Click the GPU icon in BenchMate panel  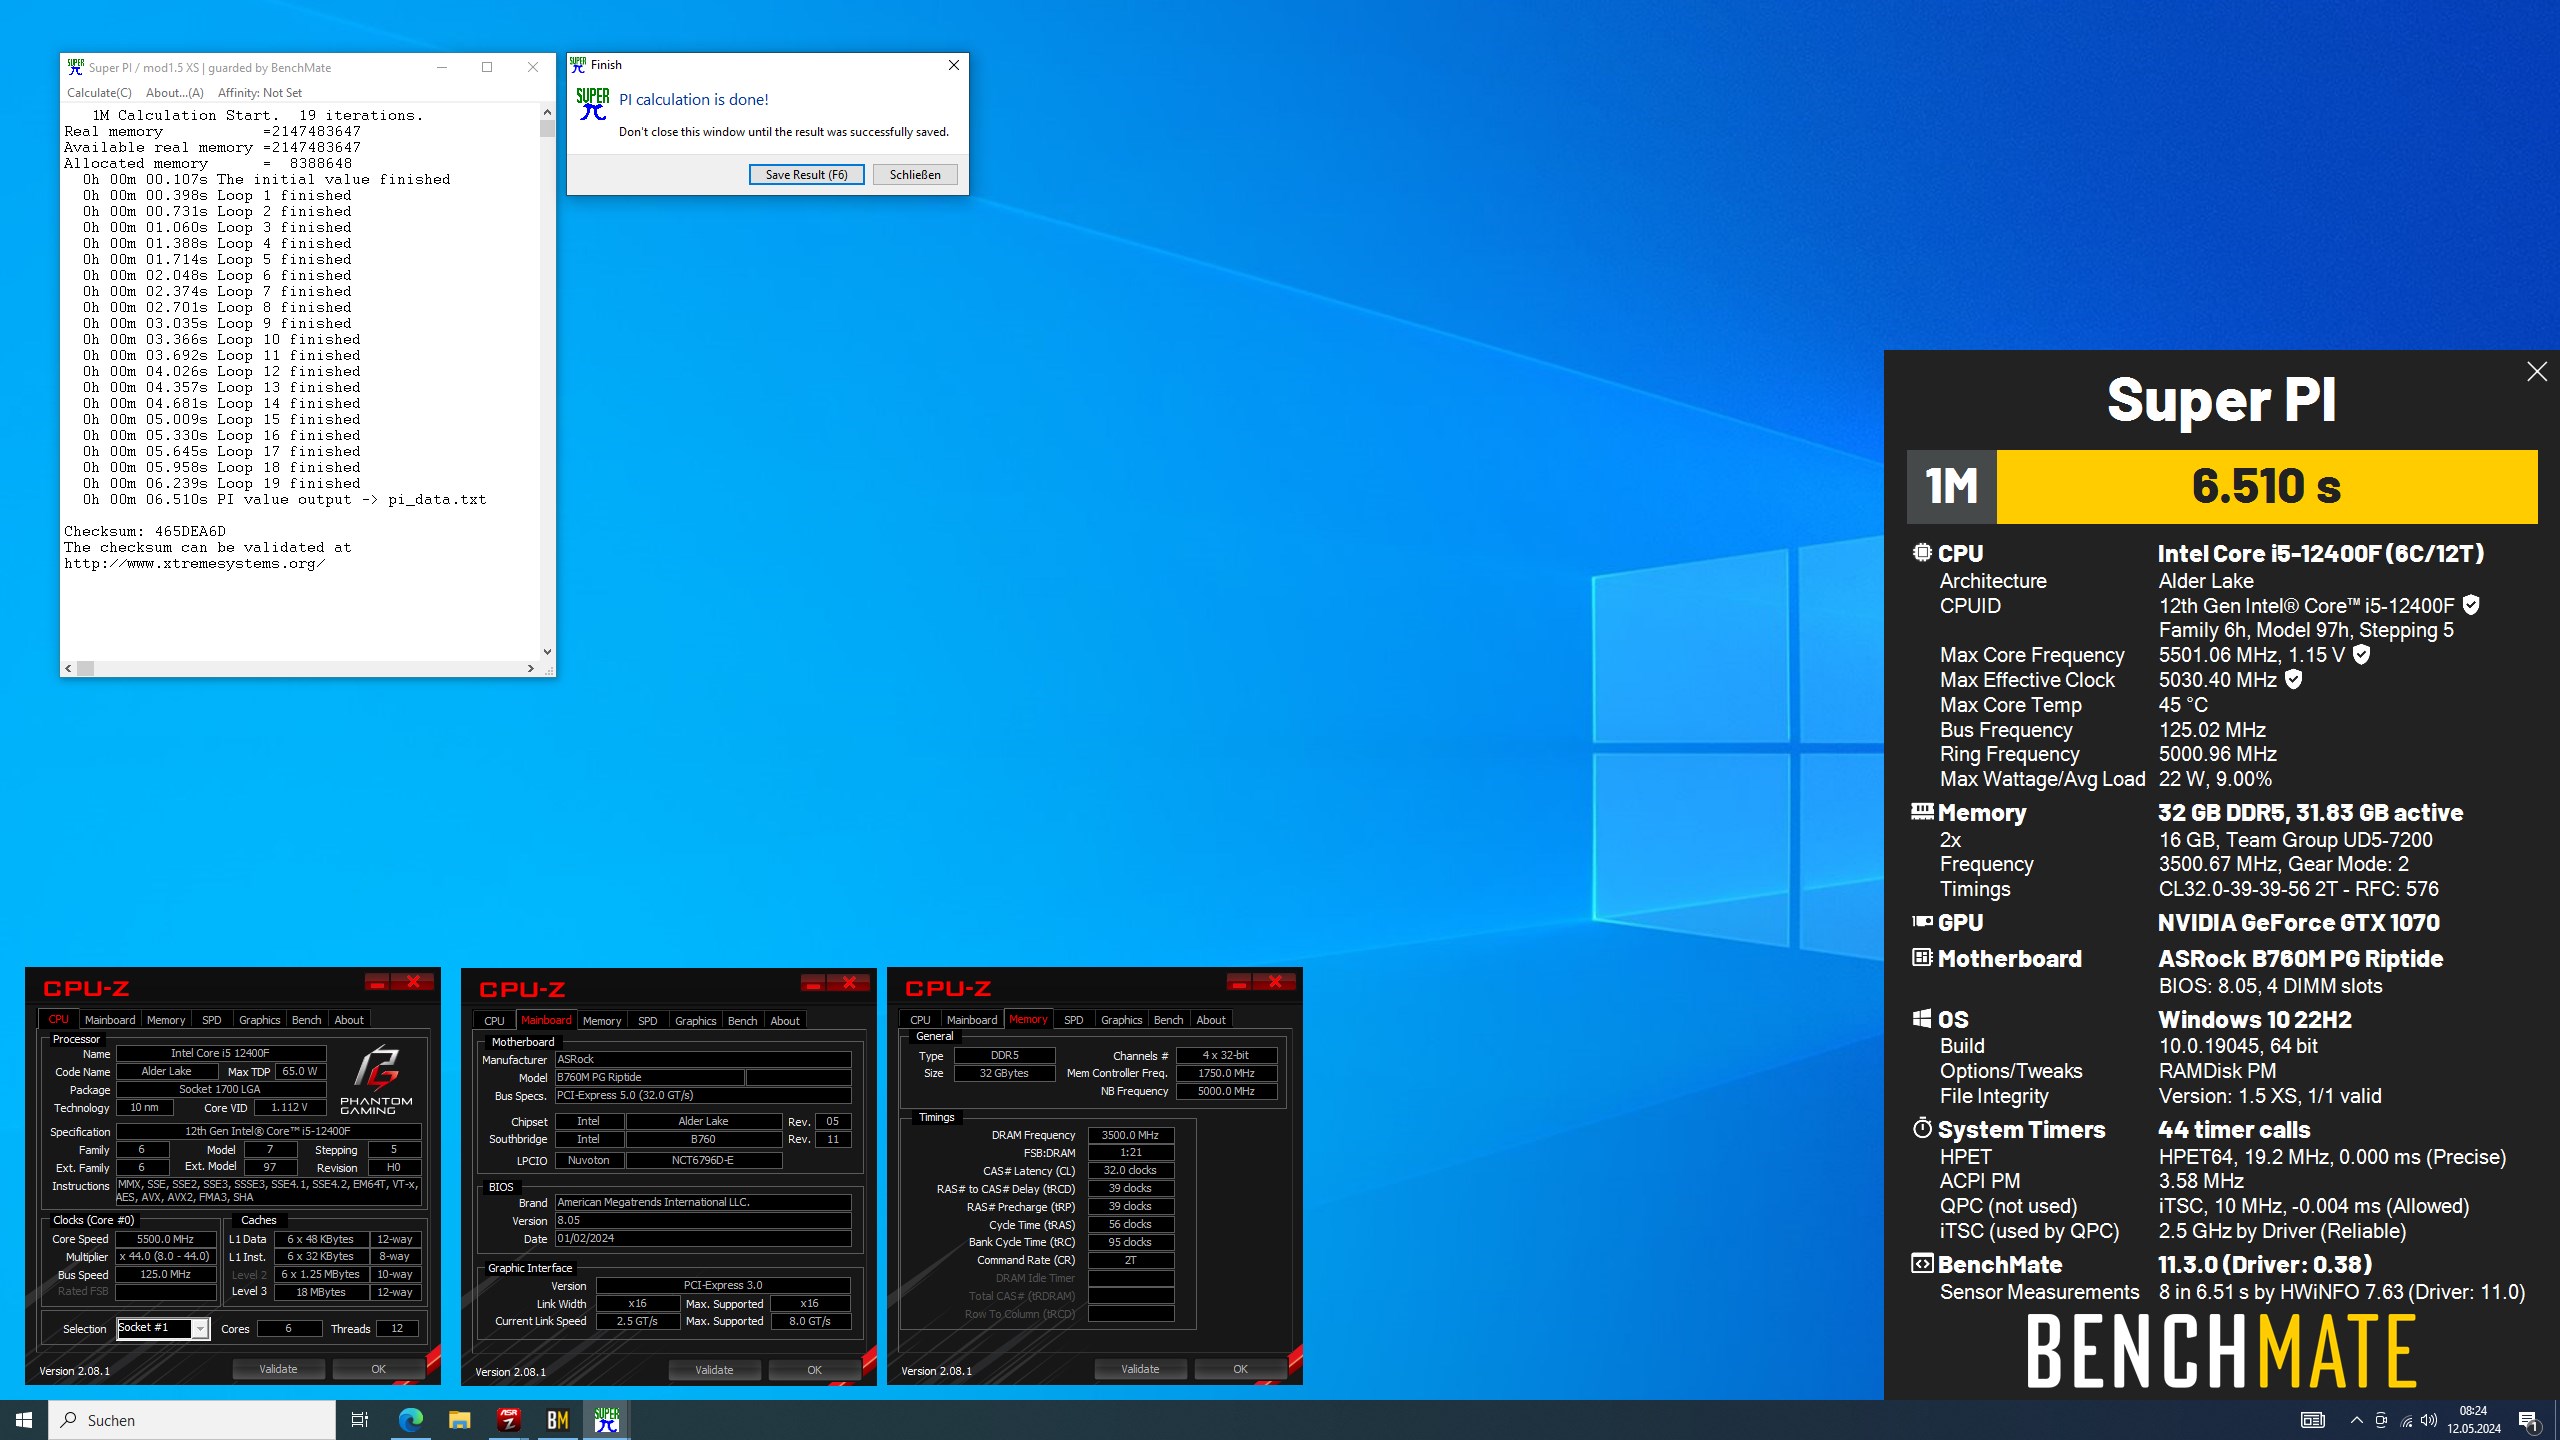pos(1921,922)
